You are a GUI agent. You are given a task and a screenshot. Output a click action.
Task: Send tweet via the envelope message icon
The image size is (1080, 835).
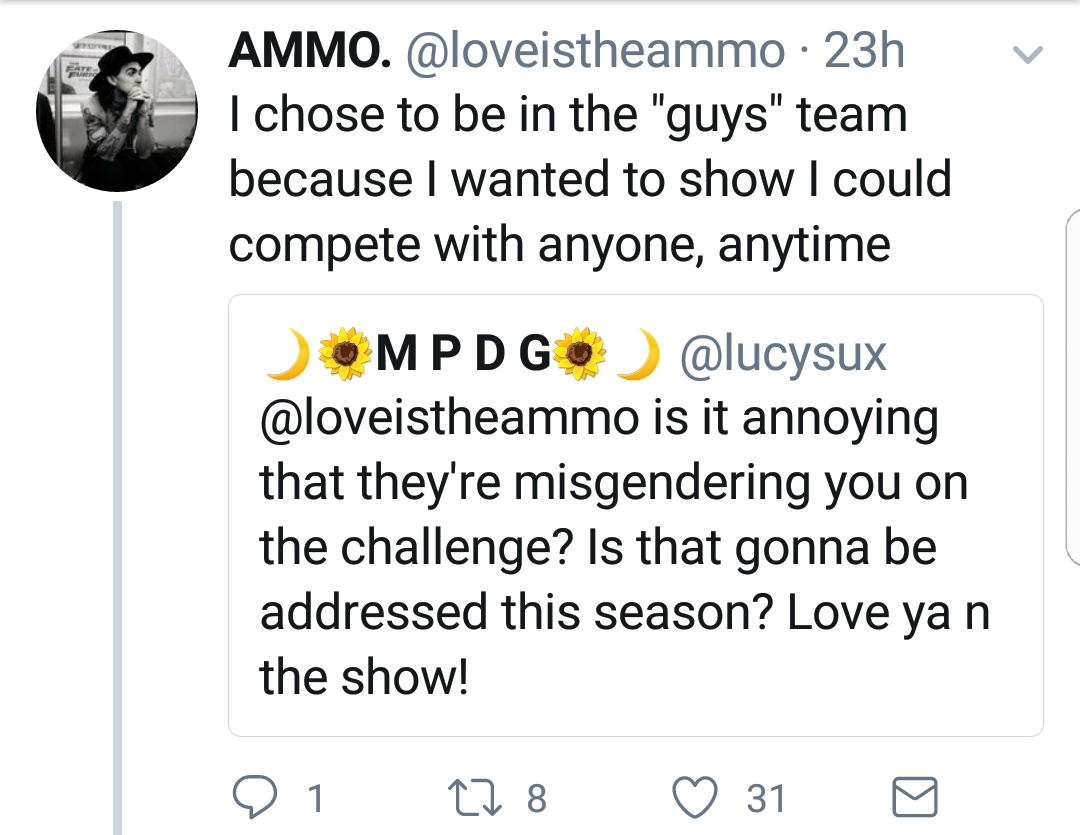click(x=915, y=797)
